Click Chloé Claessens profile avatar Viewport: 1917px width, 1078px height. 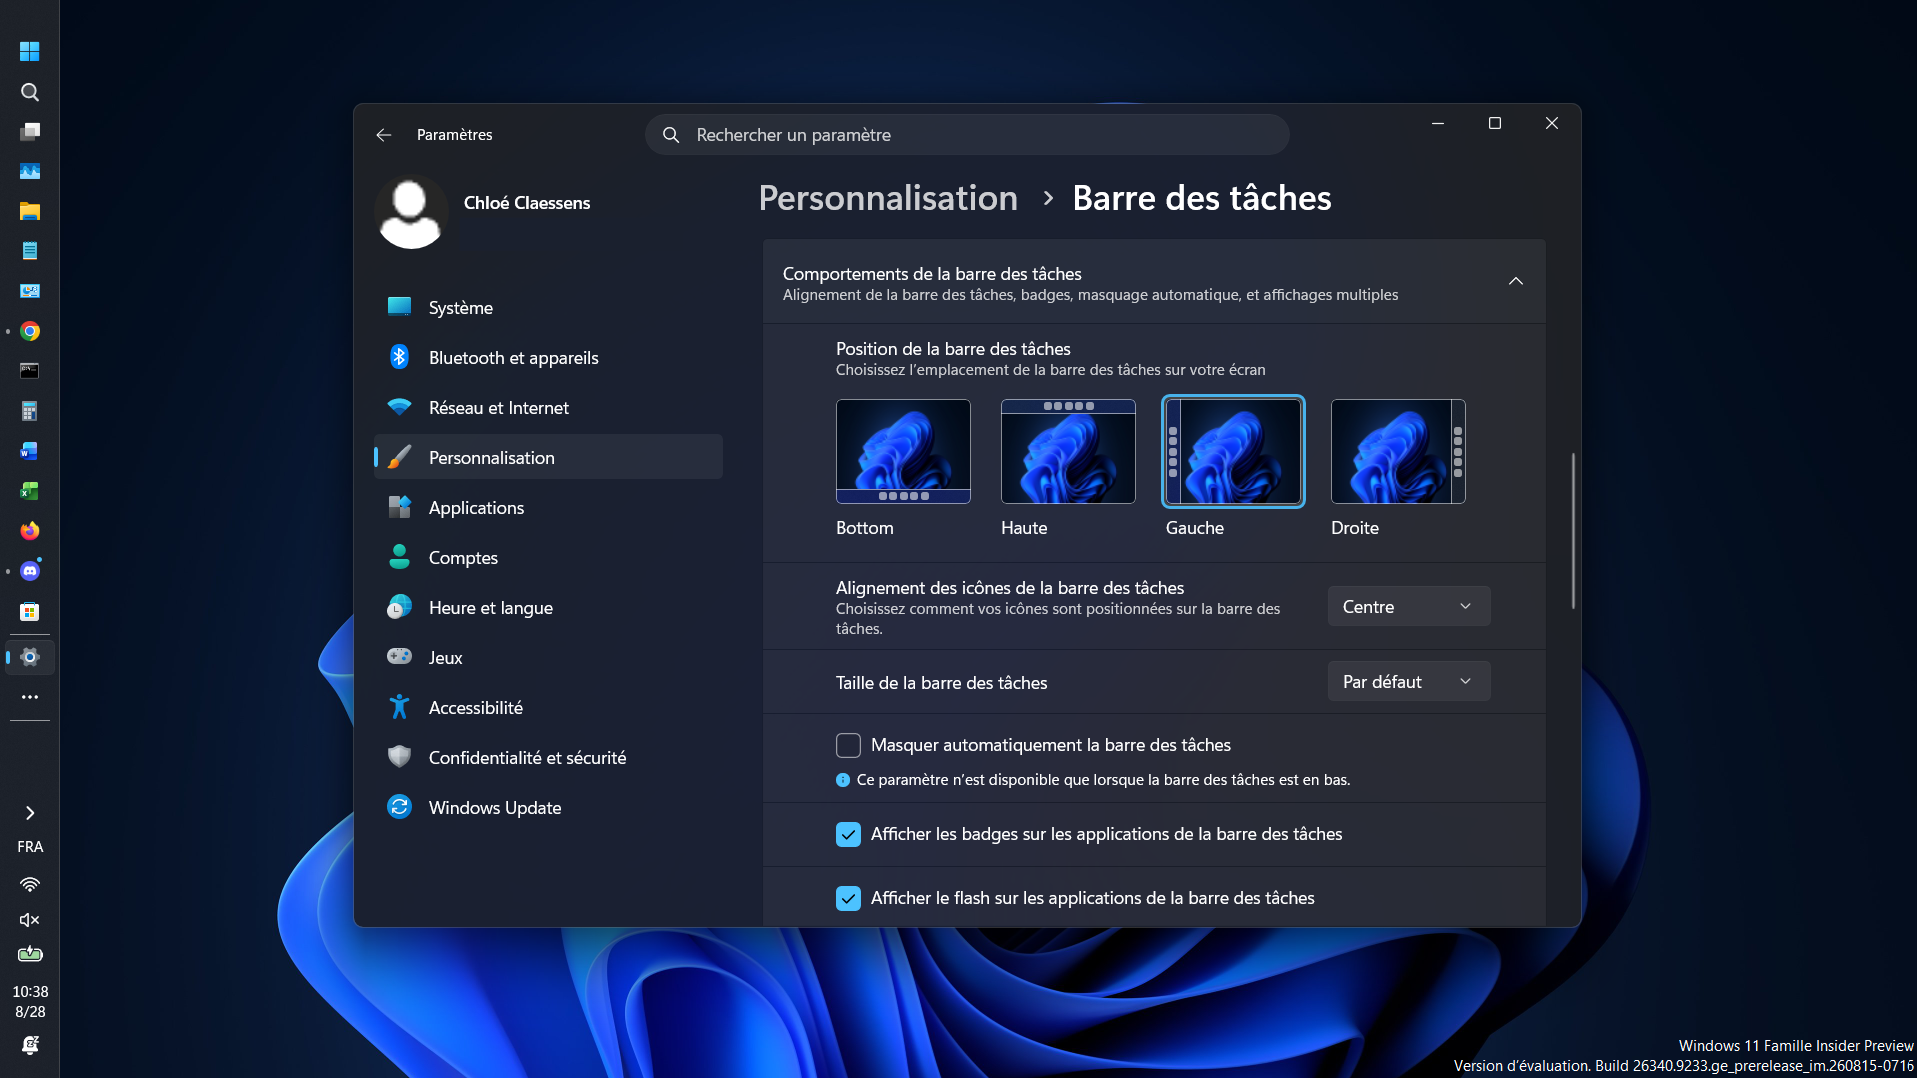coord(410,212)
